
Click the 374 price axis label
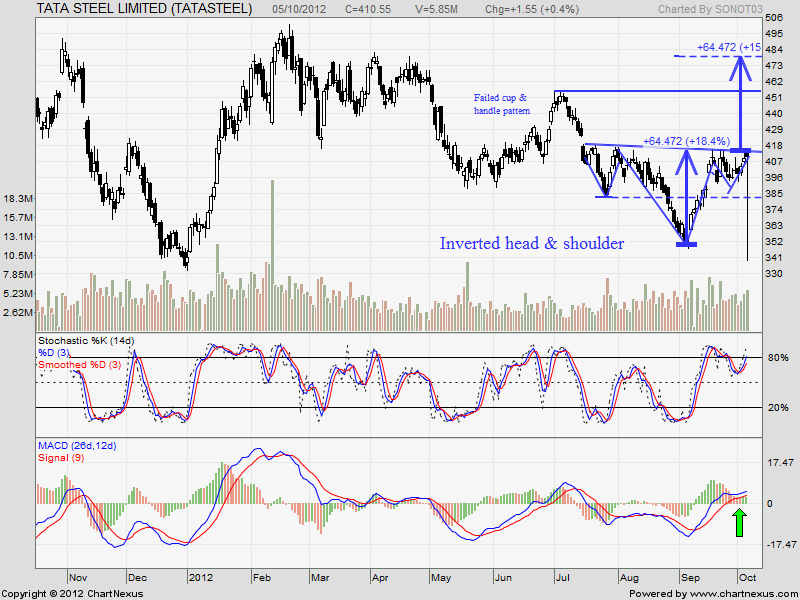tap(774, 210)
